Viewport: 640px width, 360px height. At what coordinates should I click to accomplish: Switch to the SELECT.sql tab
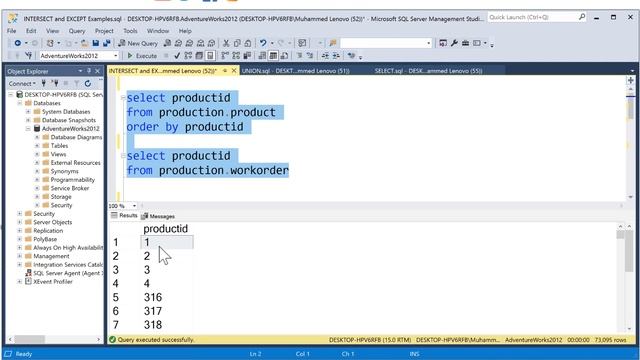click(428, 71)
